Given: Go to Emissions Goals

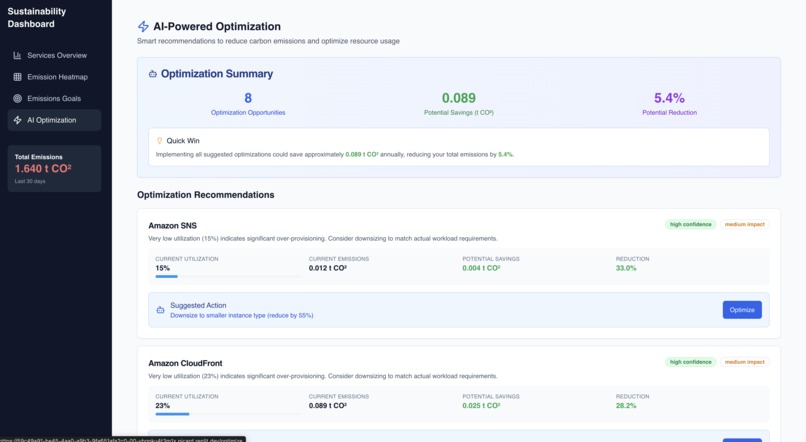Looking at the screenshot, I should pyautogui.click(x=54, y=99).
